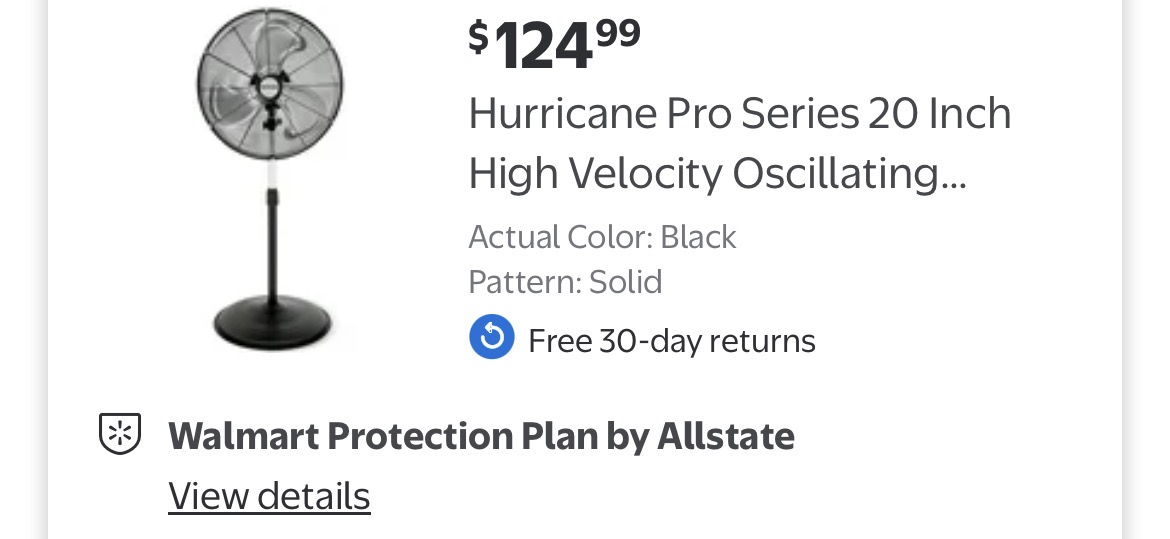
Task: Select the Walmart Protection Plan by Allstate heading
Action: pyautogui.click(x=481, y=436)
